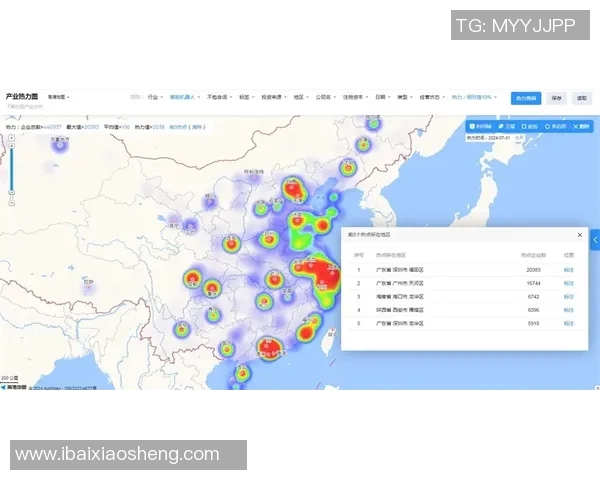Click the 前5热点 hotspots link in stats bar

[178, 127]
